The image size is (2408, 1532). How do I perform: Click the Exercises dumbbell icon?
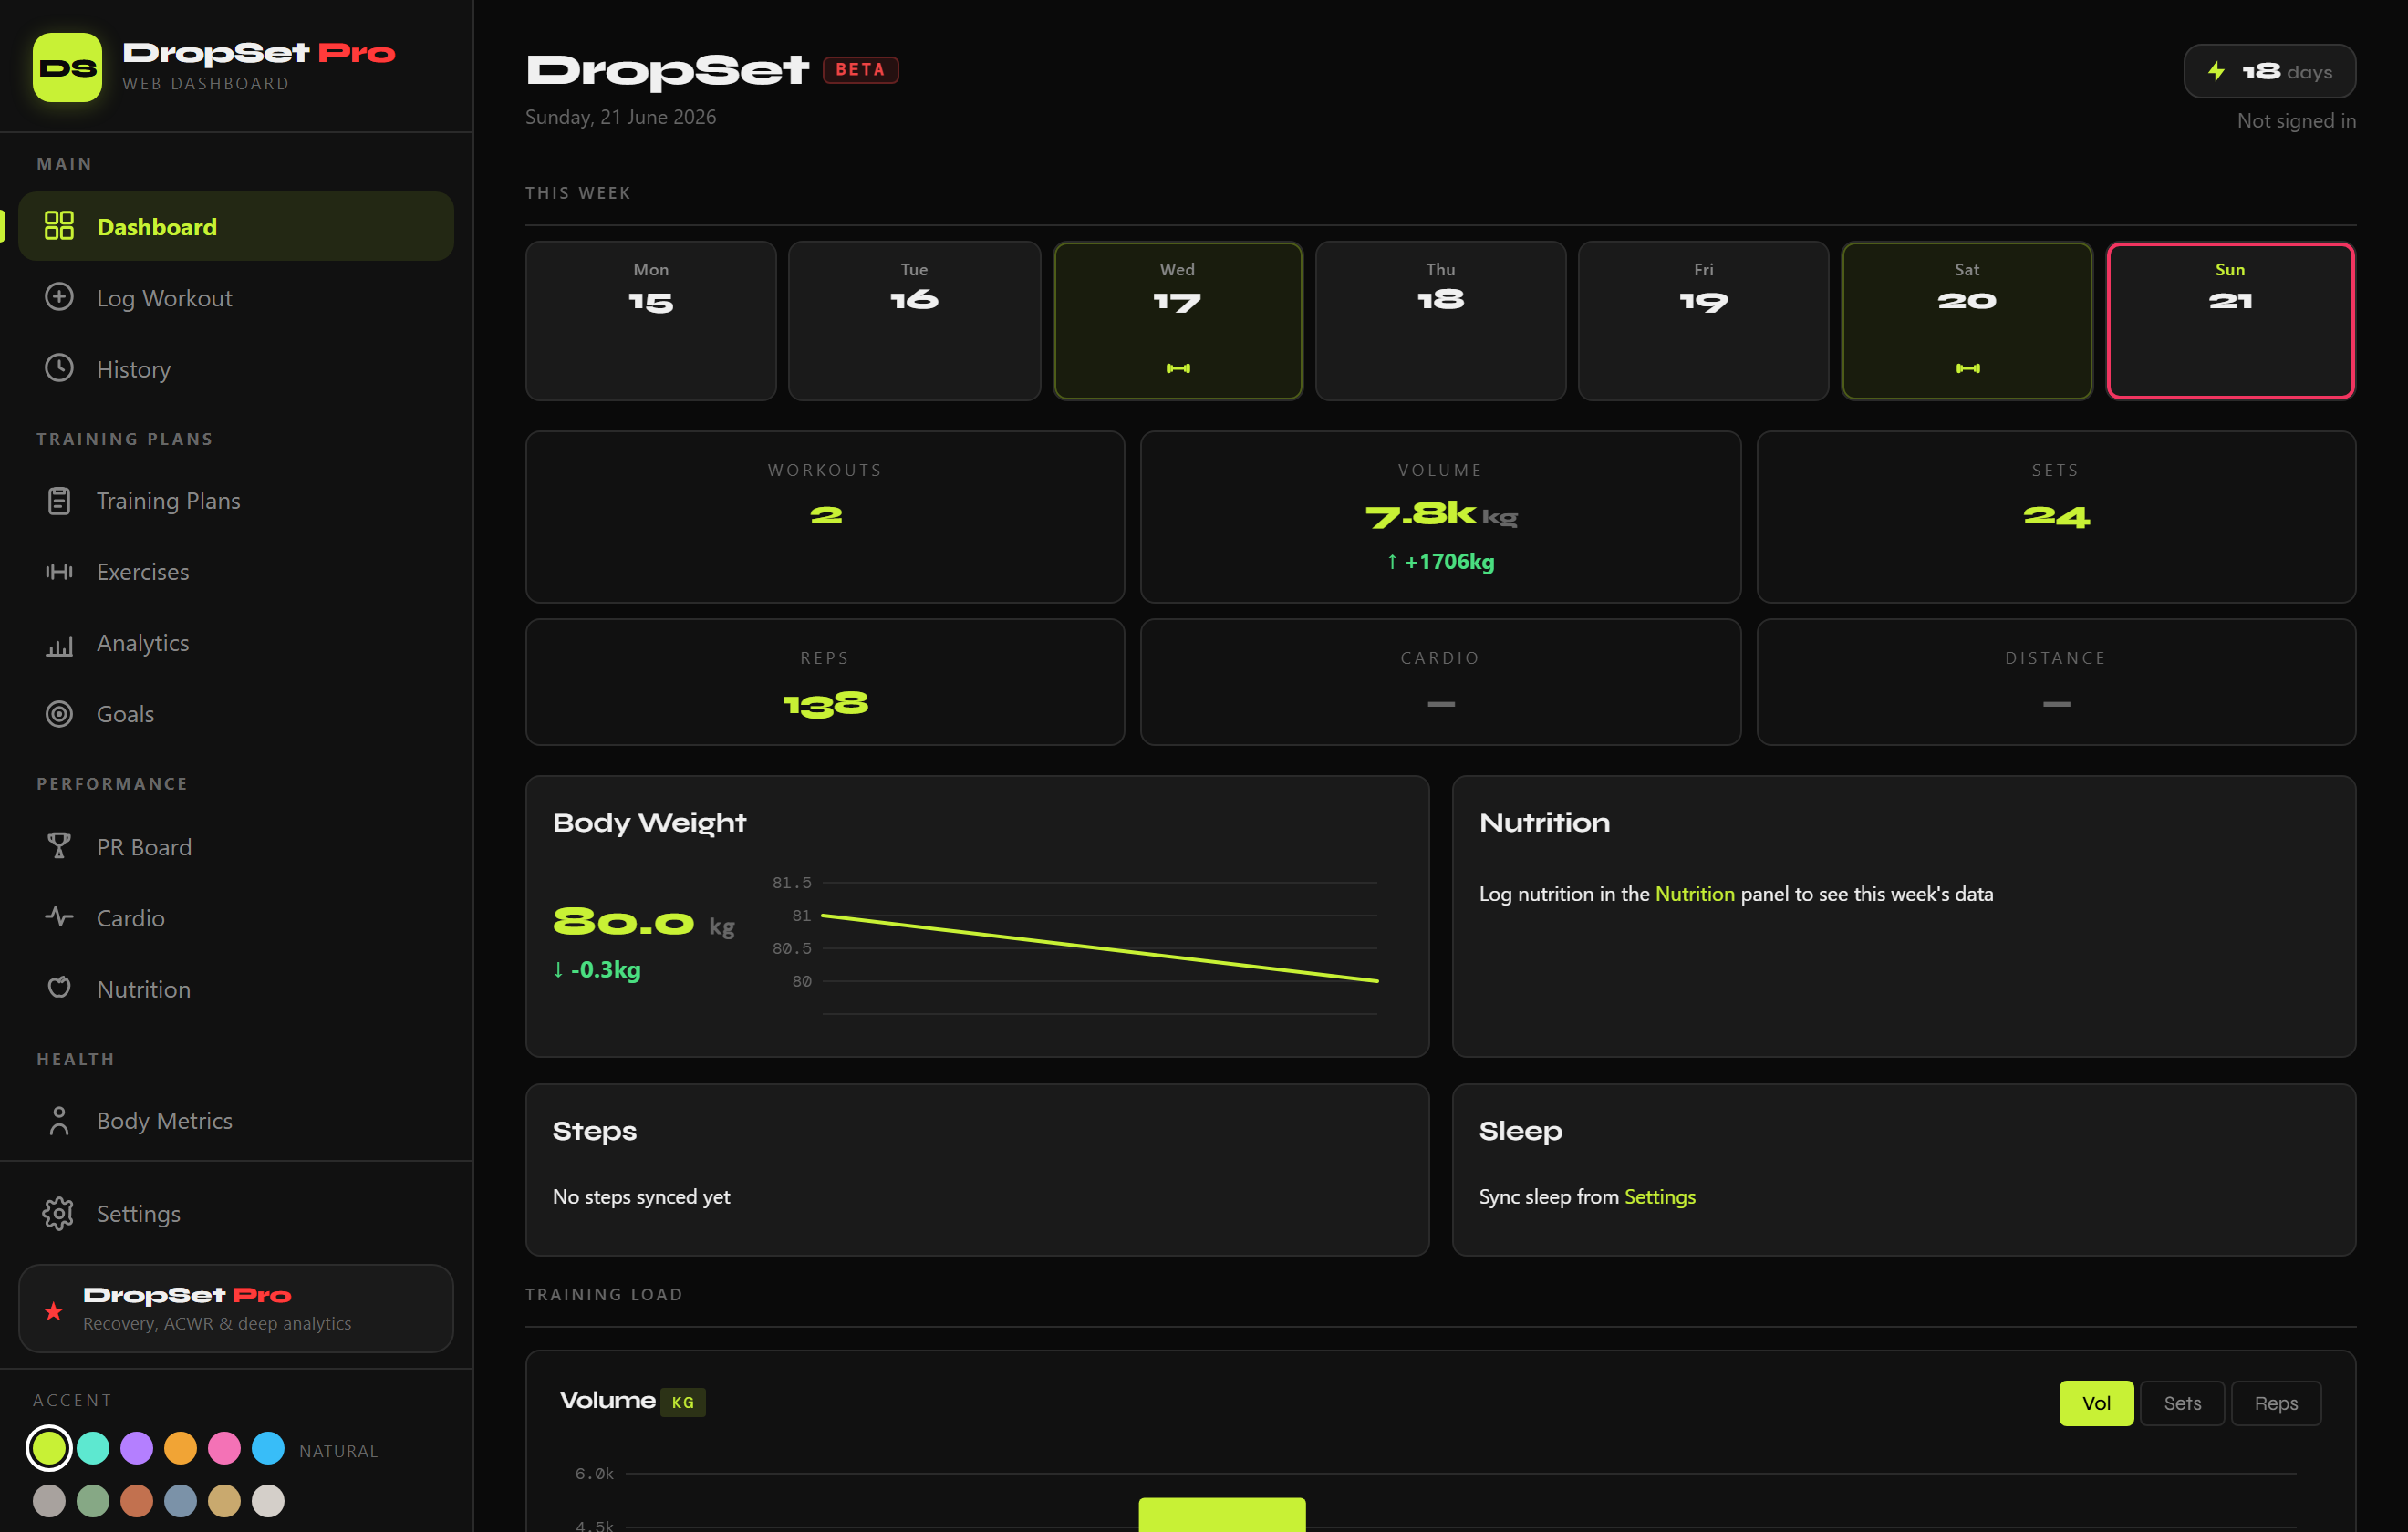[x=59, y=572]
